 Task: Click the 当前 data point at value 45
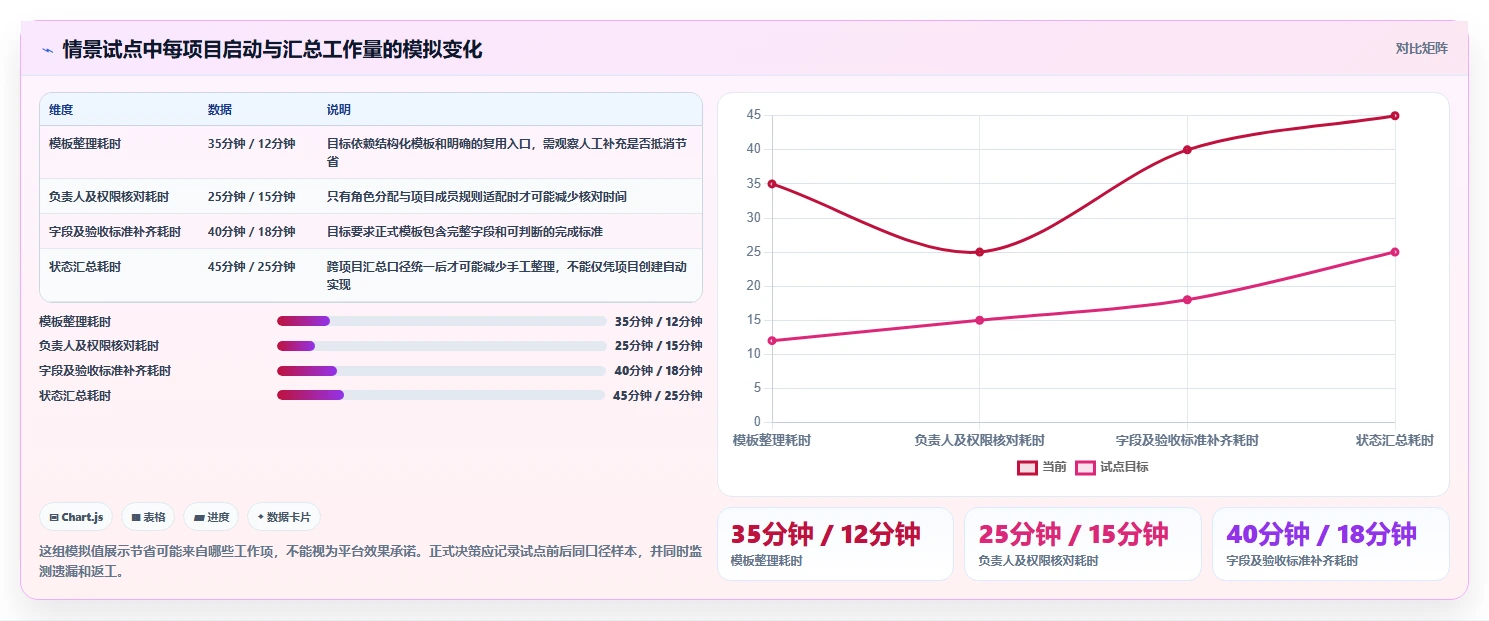point(1395,116)
